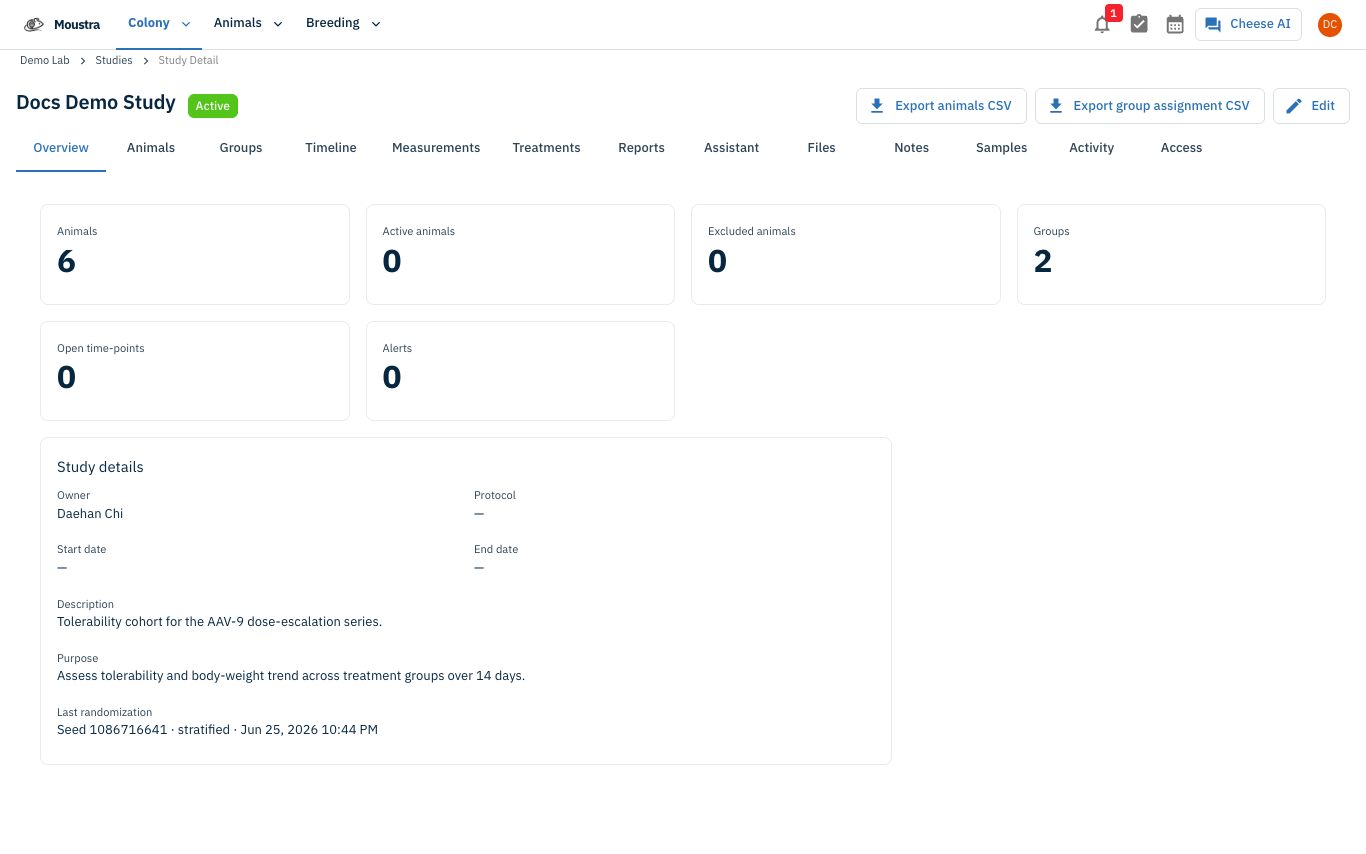Click the pencil icon on Edit
The width and height of the screenshot is (1366, 854).
(x=1294, y=106)
